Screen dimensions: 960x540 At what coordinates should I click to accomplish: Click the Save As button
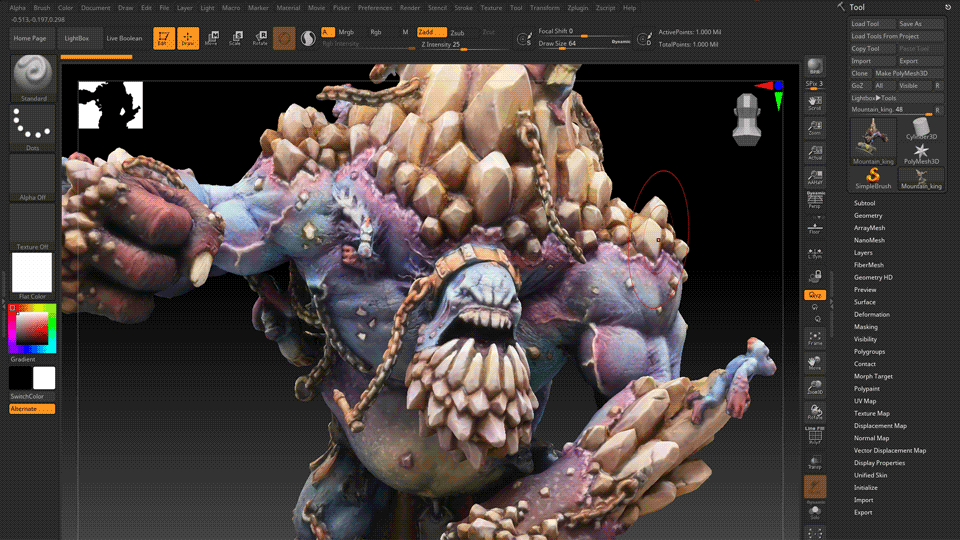921,24
